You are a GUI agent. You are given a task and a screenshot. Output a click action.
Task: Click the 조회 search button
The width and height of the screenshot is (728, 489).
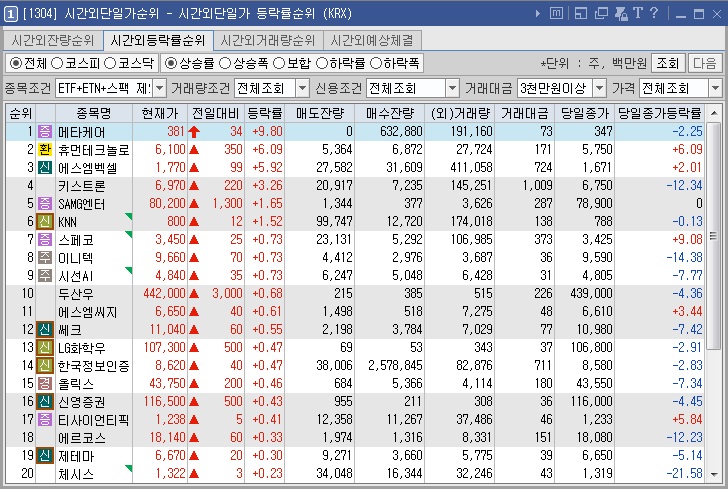[x=668, y=63]
